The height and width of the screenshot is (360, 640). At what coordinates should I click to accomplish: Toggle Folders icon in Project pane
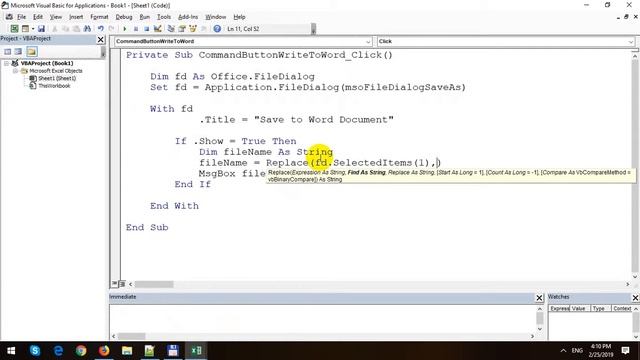(32, 51)
